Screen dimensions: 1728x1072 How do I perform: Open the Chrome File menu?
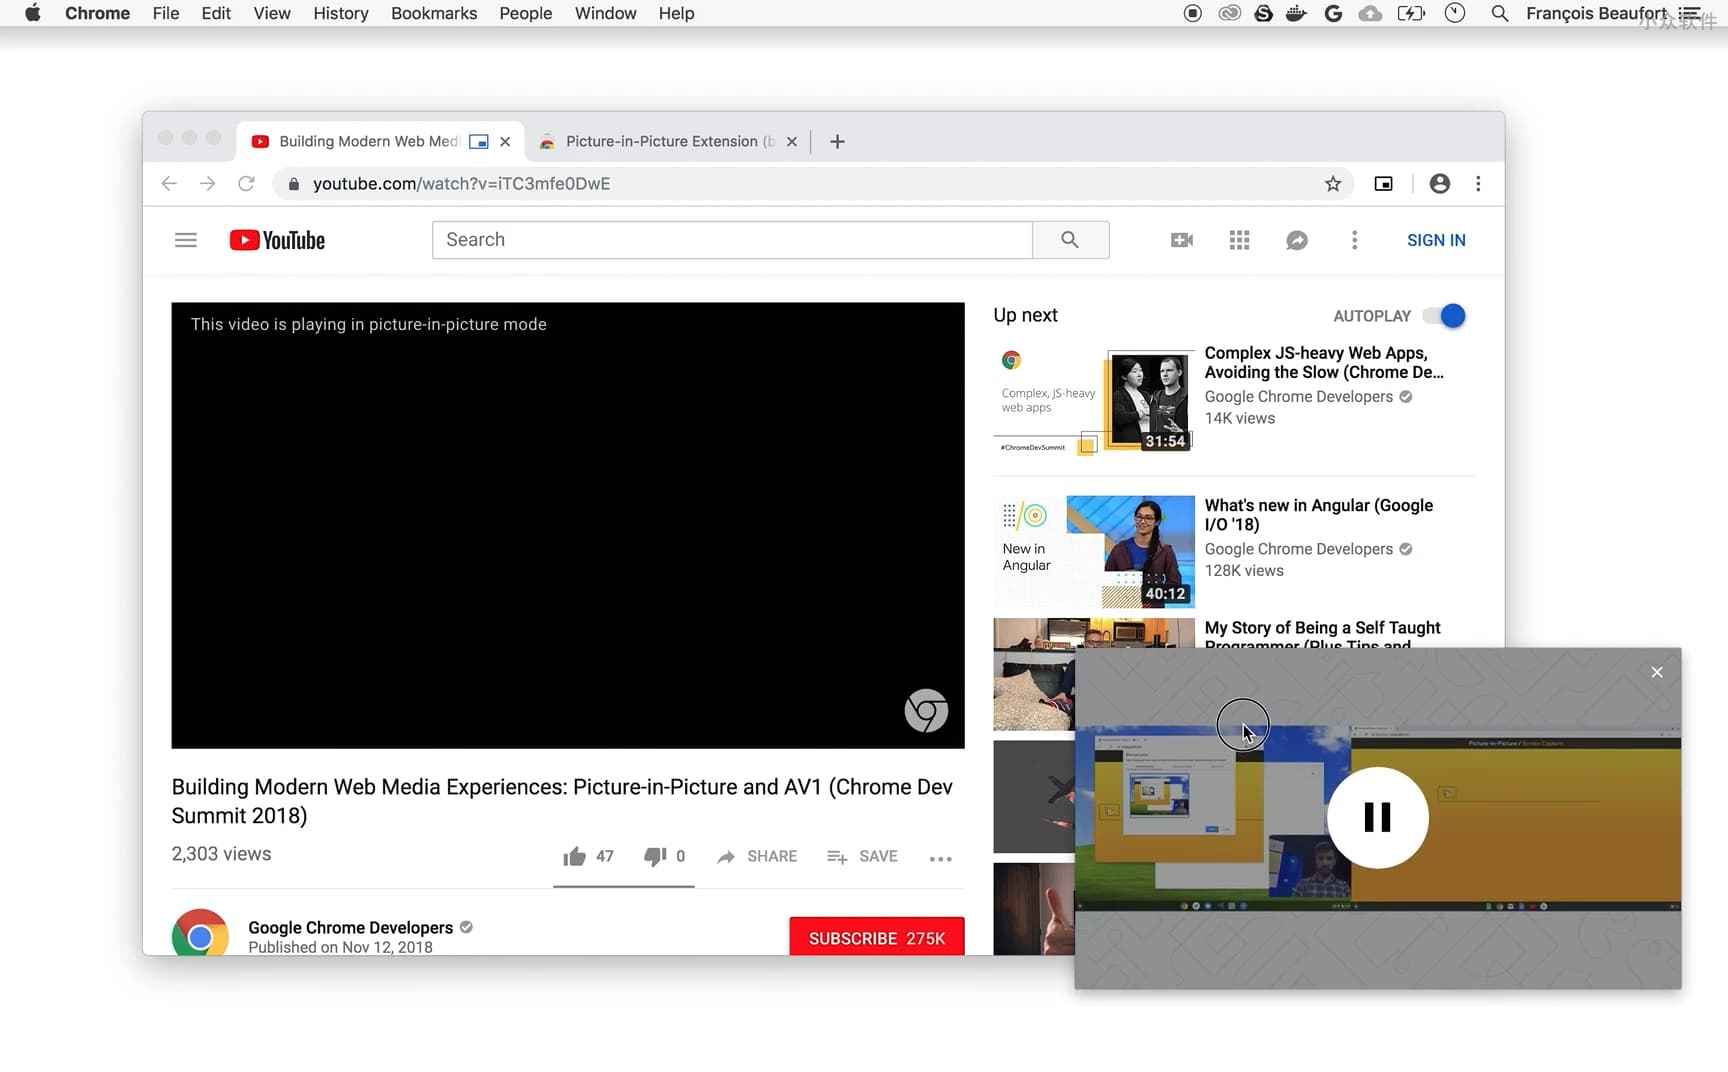coord(166,14)
